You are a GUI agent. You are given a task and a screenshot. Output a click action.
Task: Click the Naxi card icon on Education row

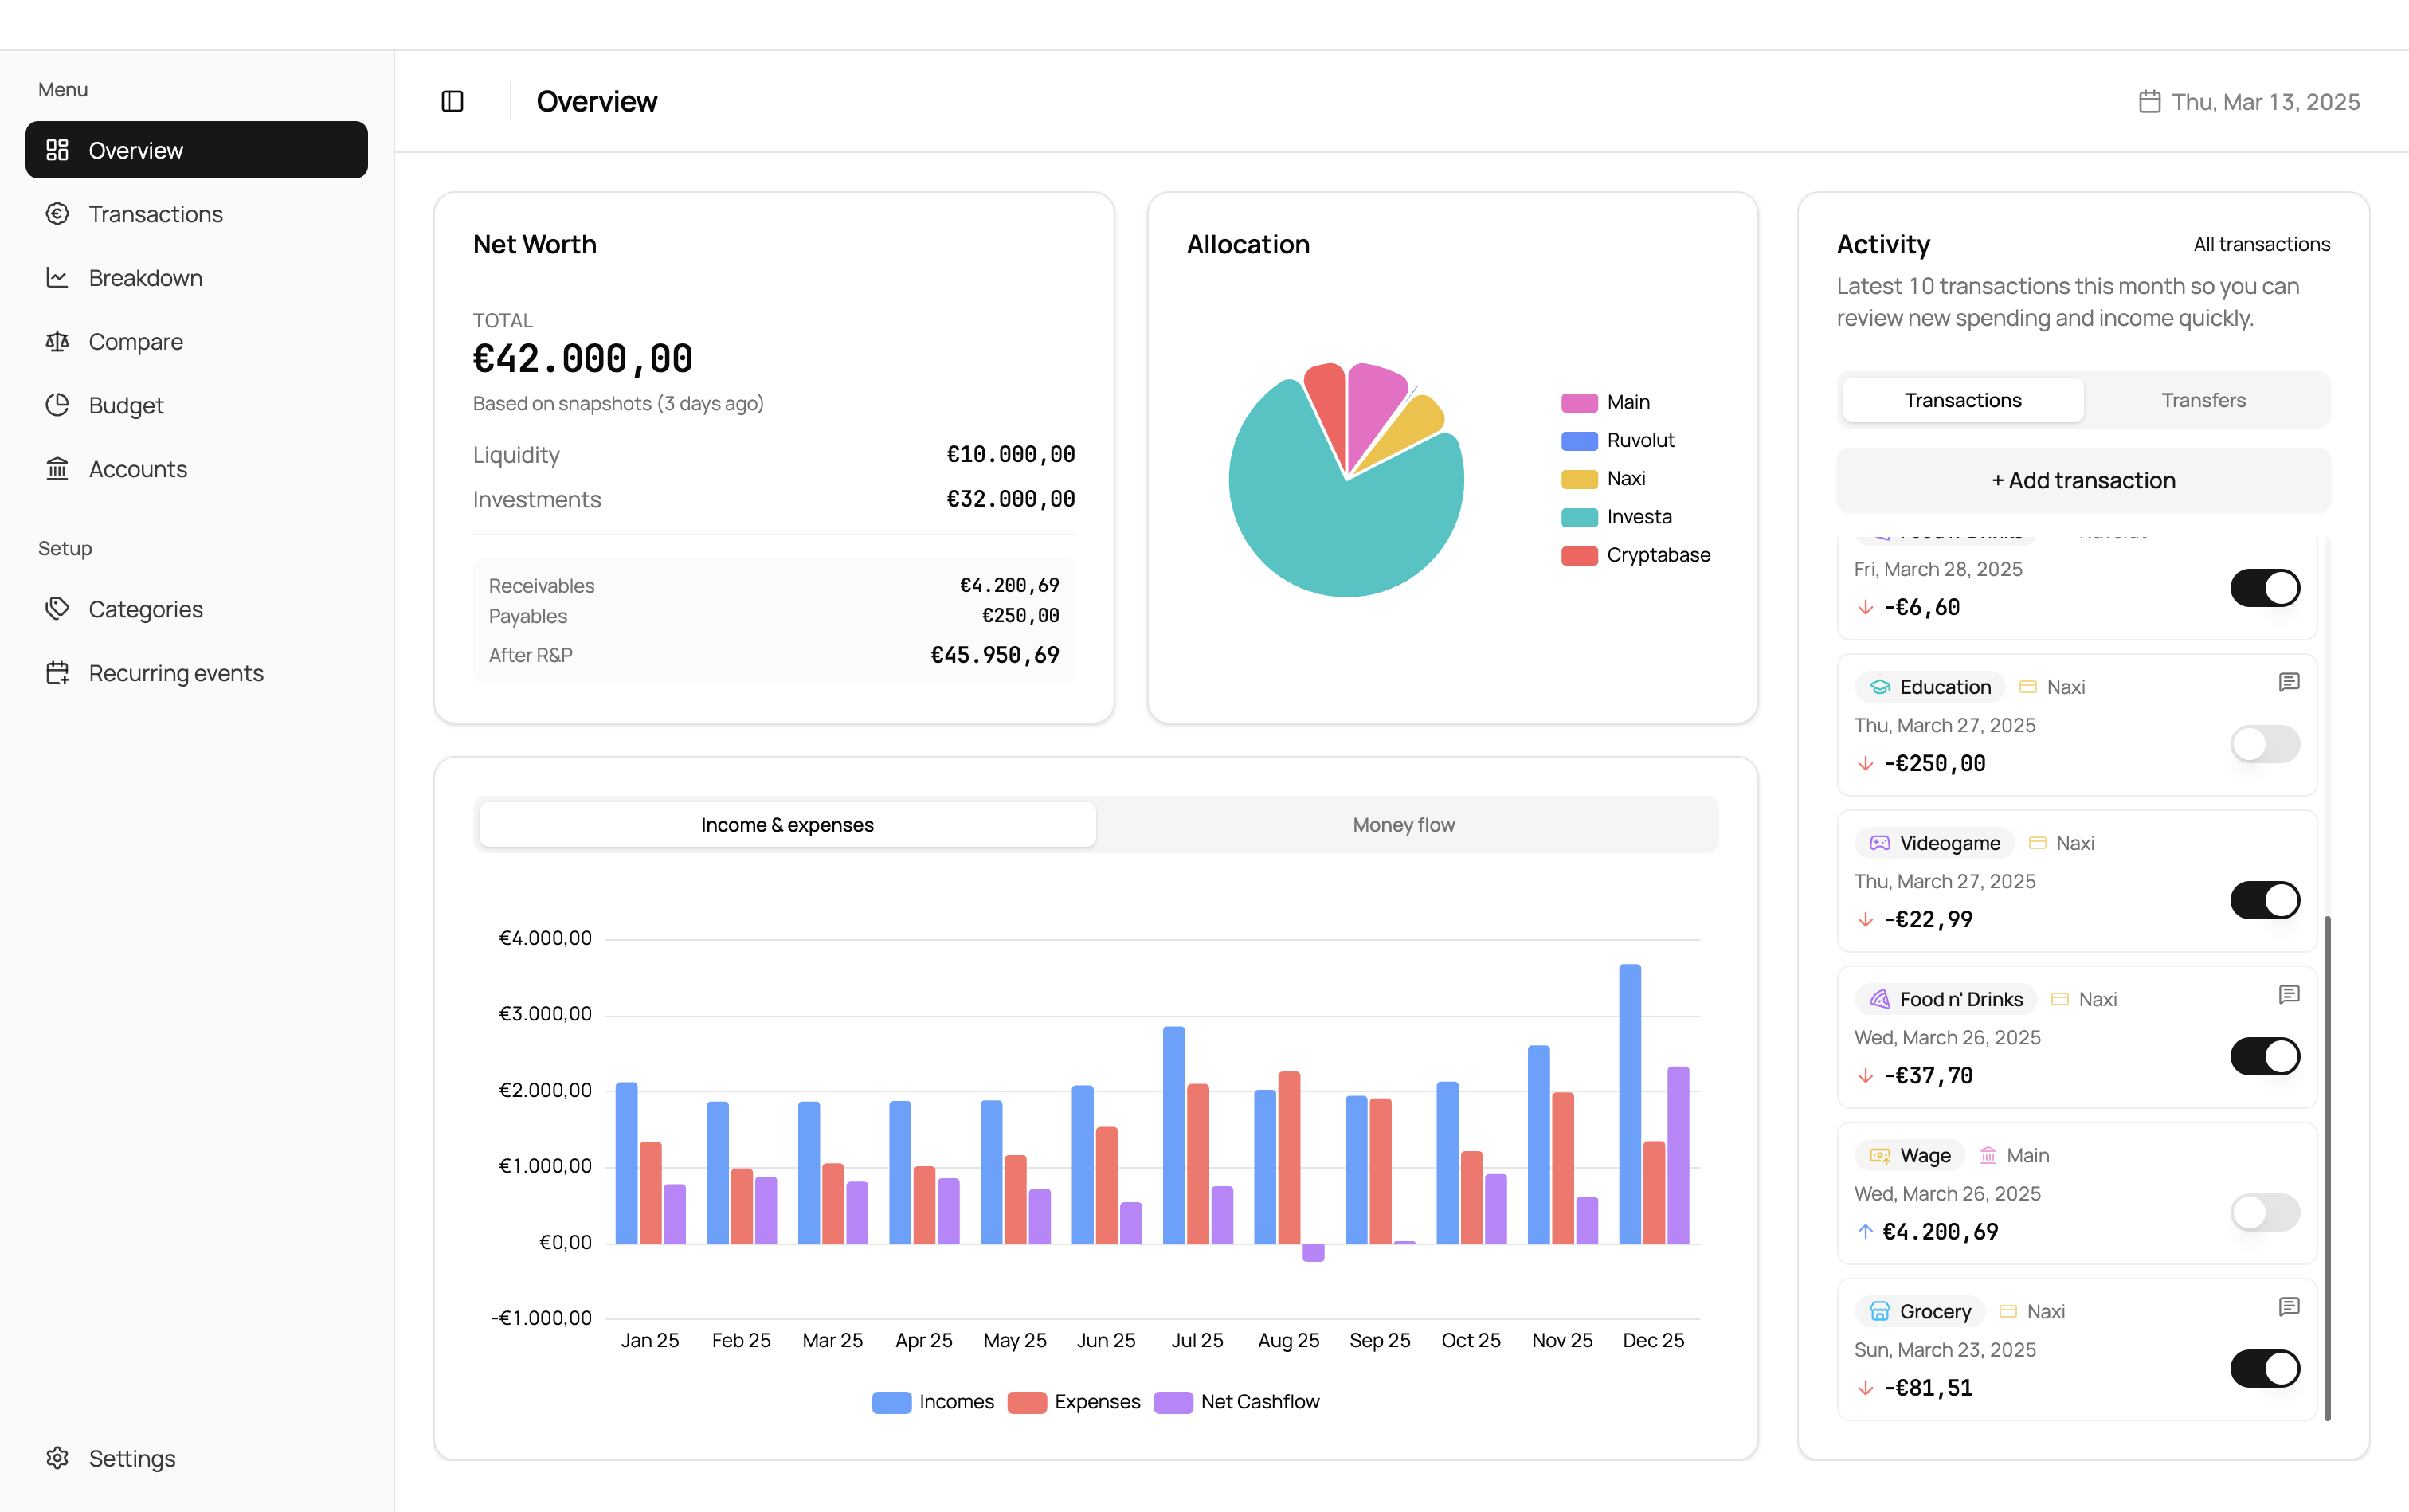point(2028,687)
